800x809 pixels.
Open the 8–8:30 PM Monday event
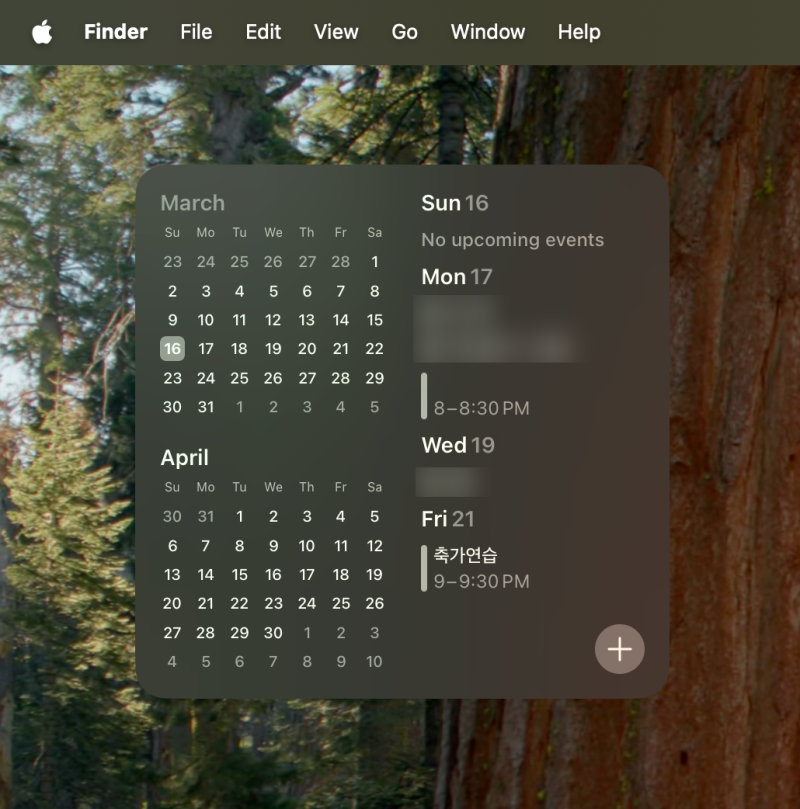476,396
